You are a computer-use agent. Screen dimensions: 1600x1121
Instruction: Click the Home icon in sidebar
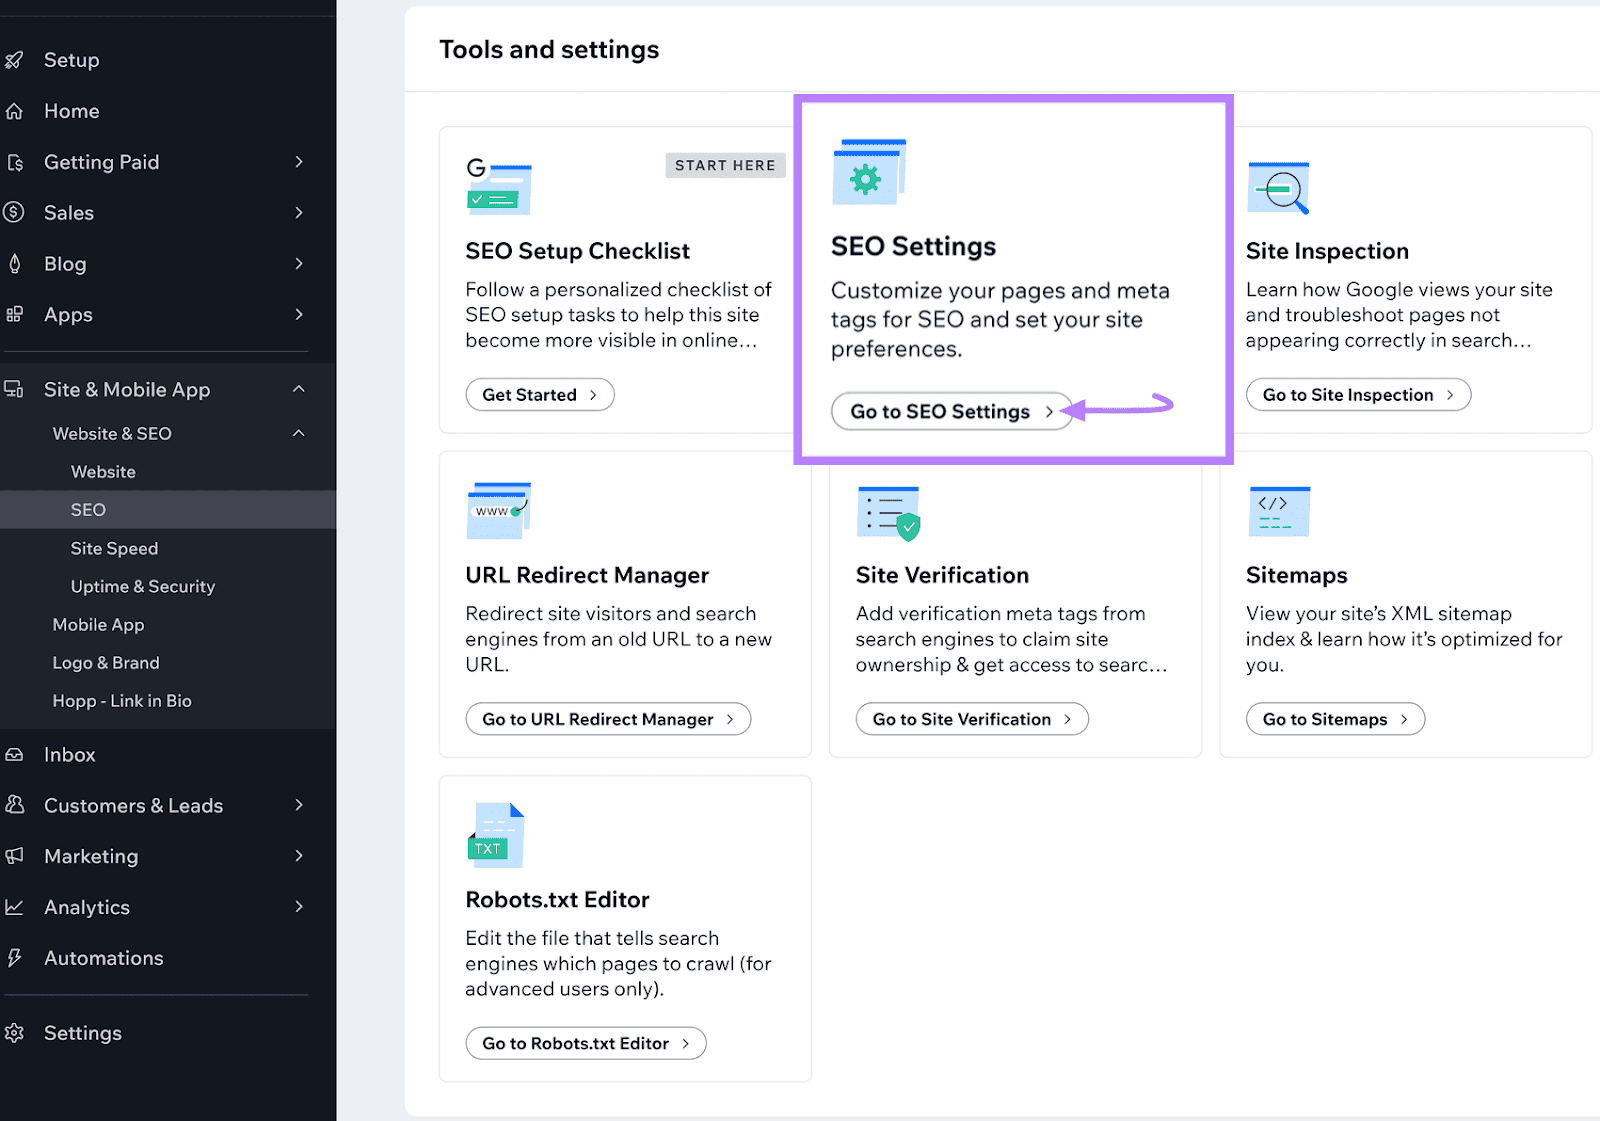pyautogui.click(x=15, y=111)
